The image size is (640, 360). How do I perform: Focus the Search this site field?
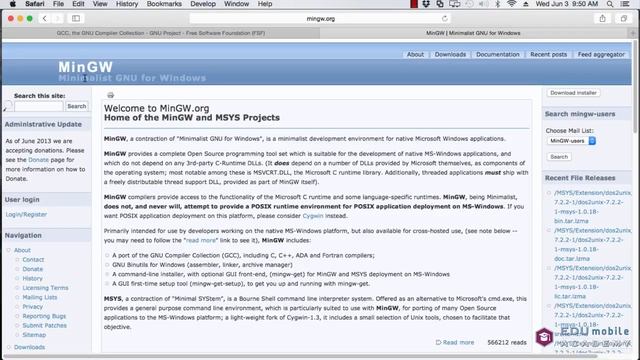point(39,106)
